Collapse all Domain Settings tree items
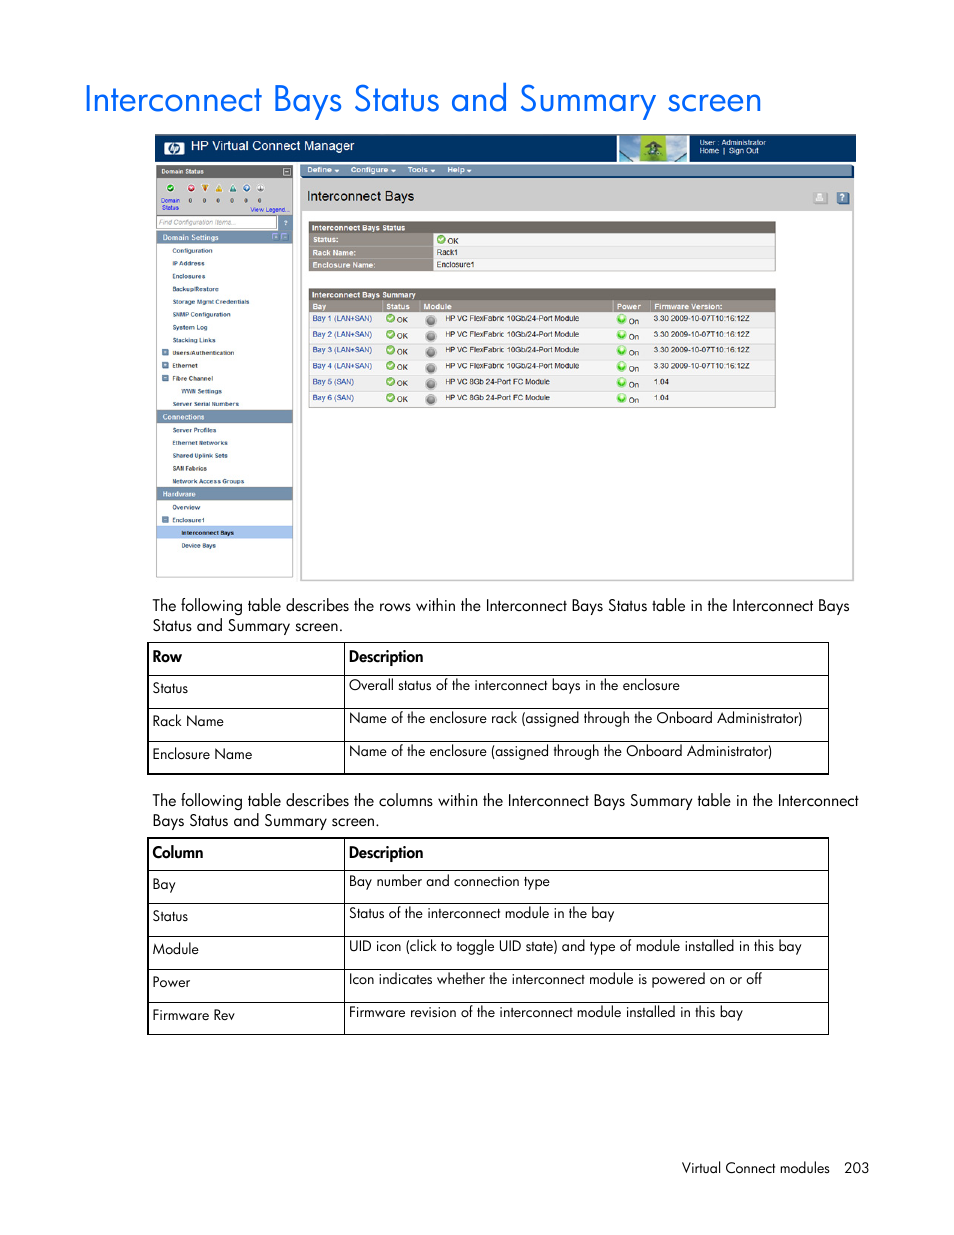Viewport: 954px width, 1235px height. click(285, 237)
